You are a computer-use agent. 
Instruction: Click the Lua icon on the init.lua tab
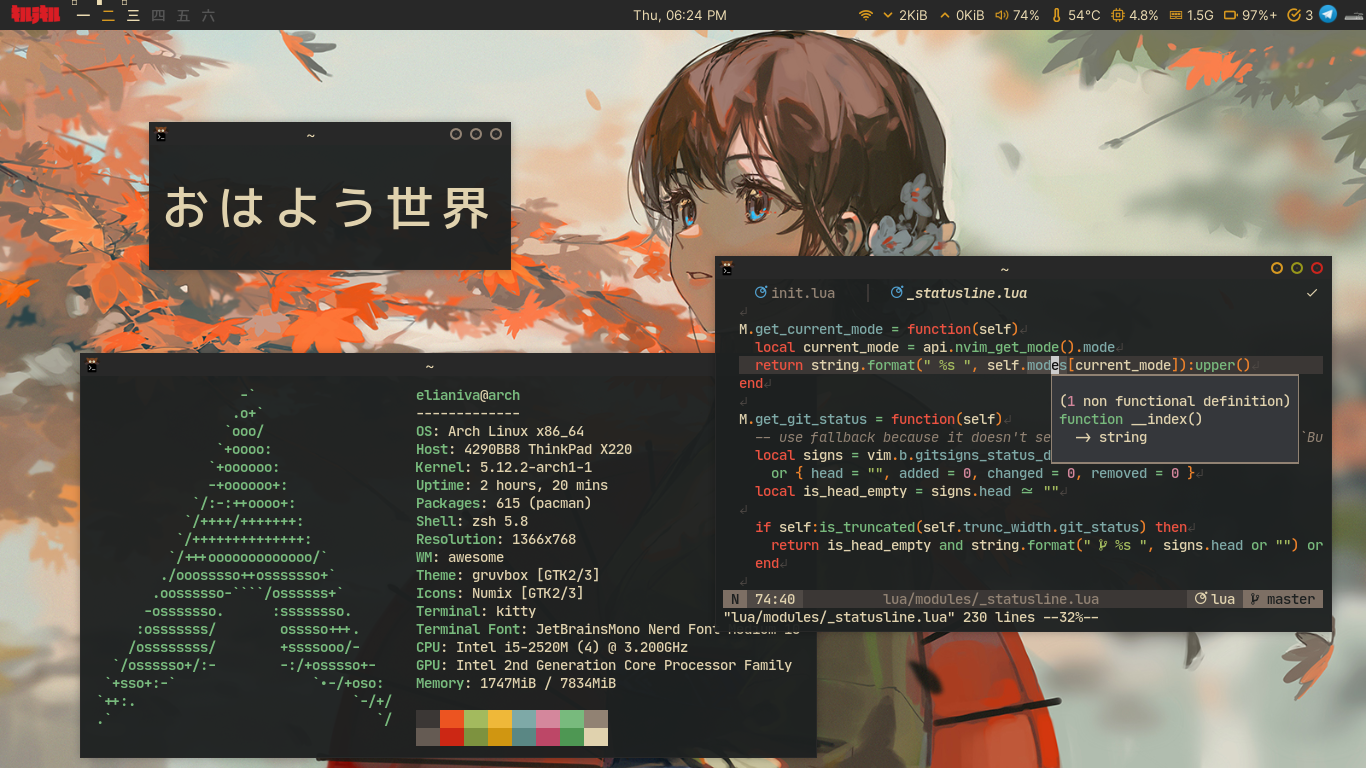point(761,293)
